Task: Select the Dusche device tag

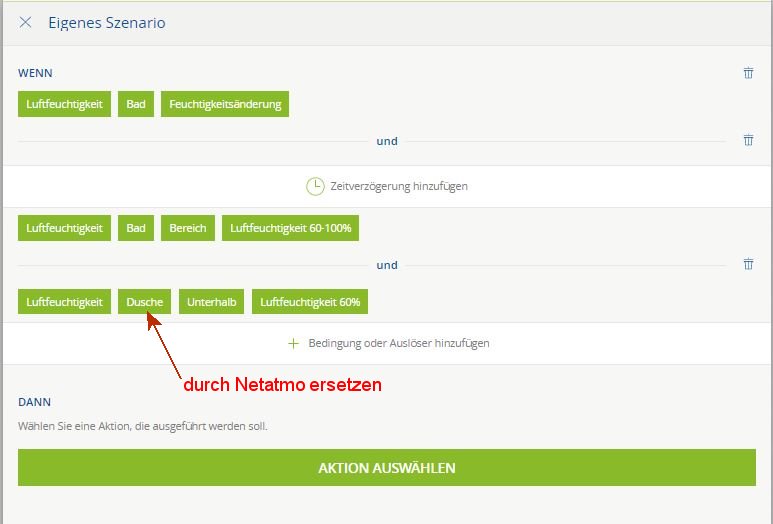Action: (x=144, y=302)
